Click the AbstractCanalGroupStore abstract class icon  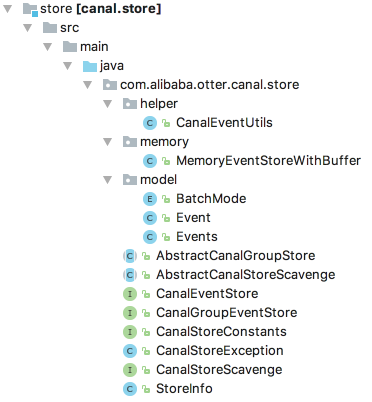click(x=130, y=256)
